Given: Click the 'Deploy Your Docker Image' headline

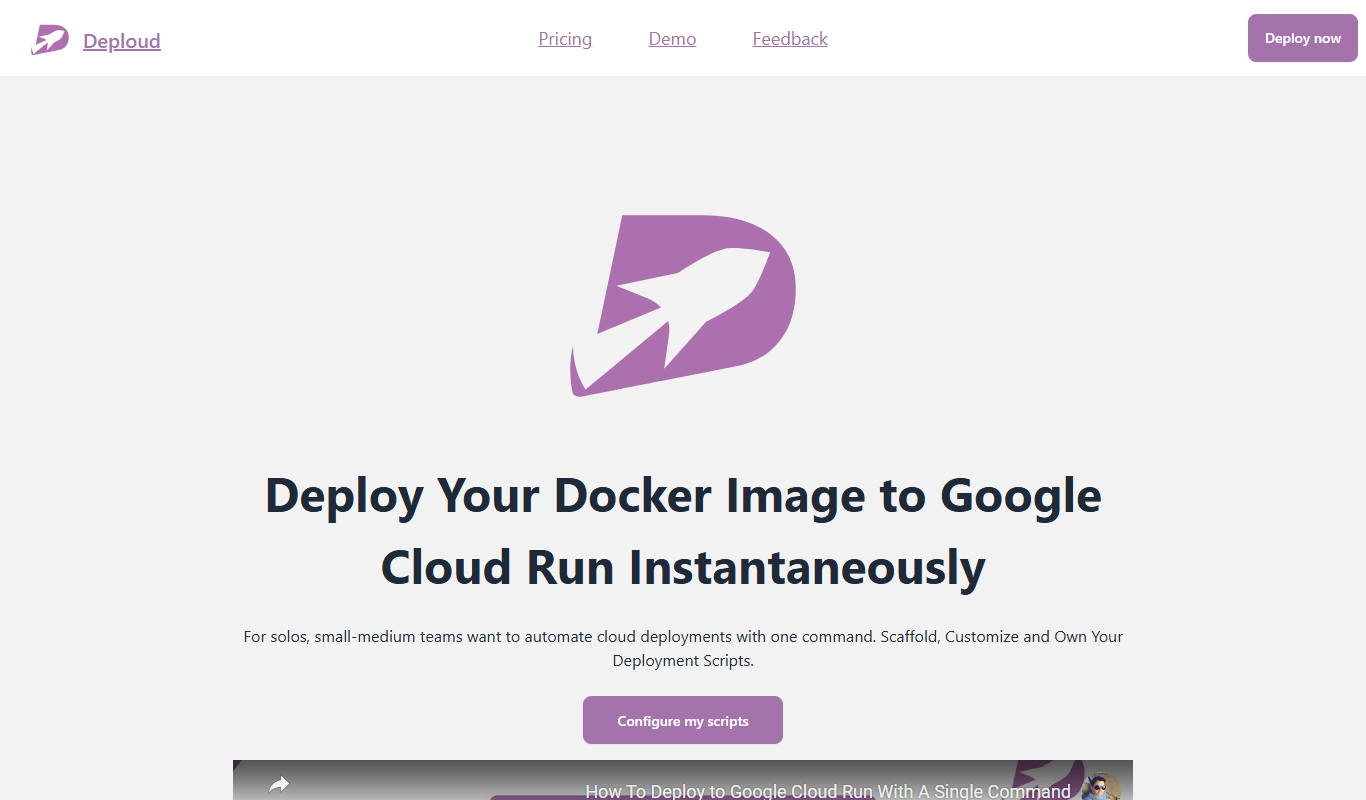Looking at the screenshot, I should click(683, 531).
